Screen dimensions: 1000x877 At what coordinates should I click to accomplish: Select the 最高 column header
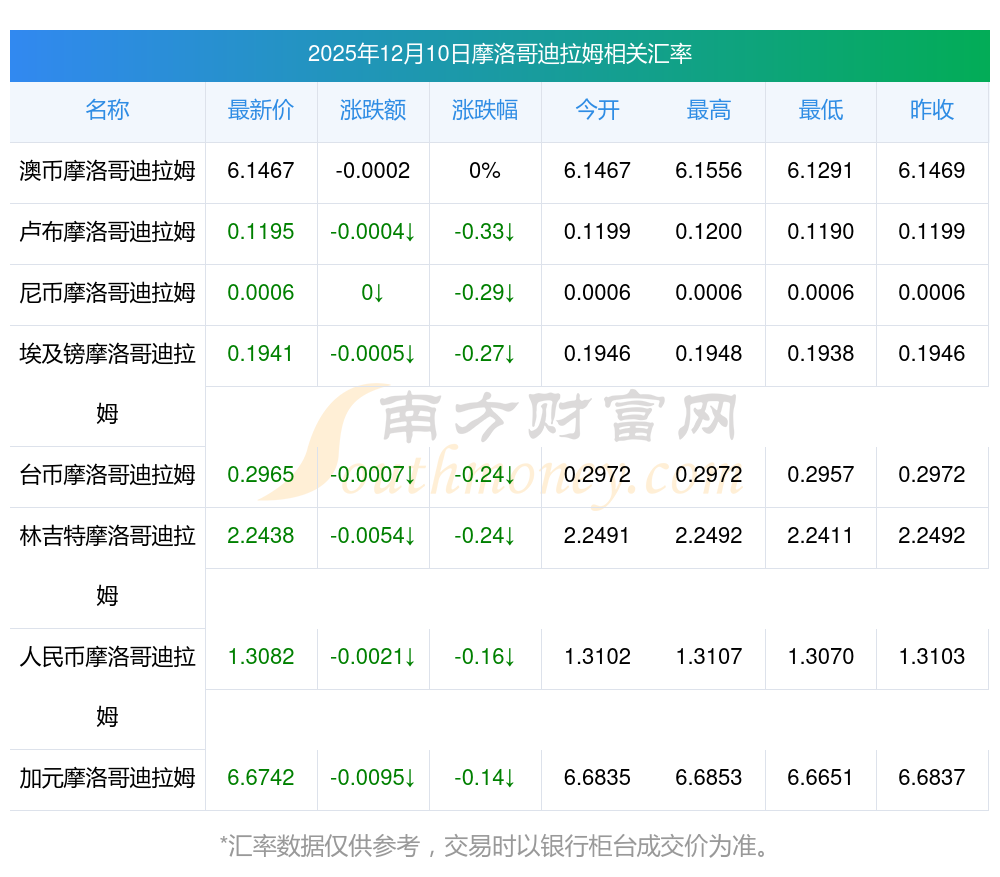(x=709, y=111)
